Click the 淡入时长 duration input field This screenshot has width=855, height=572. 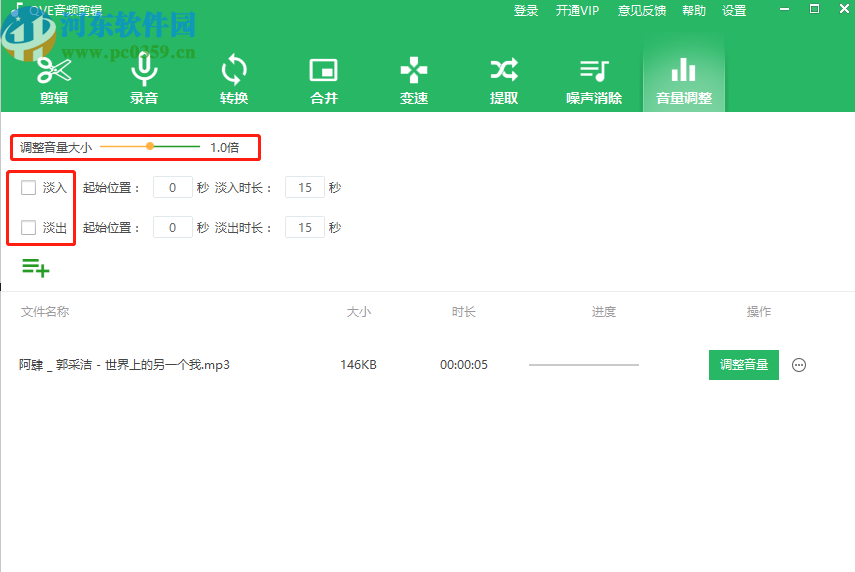pos(305,188)
